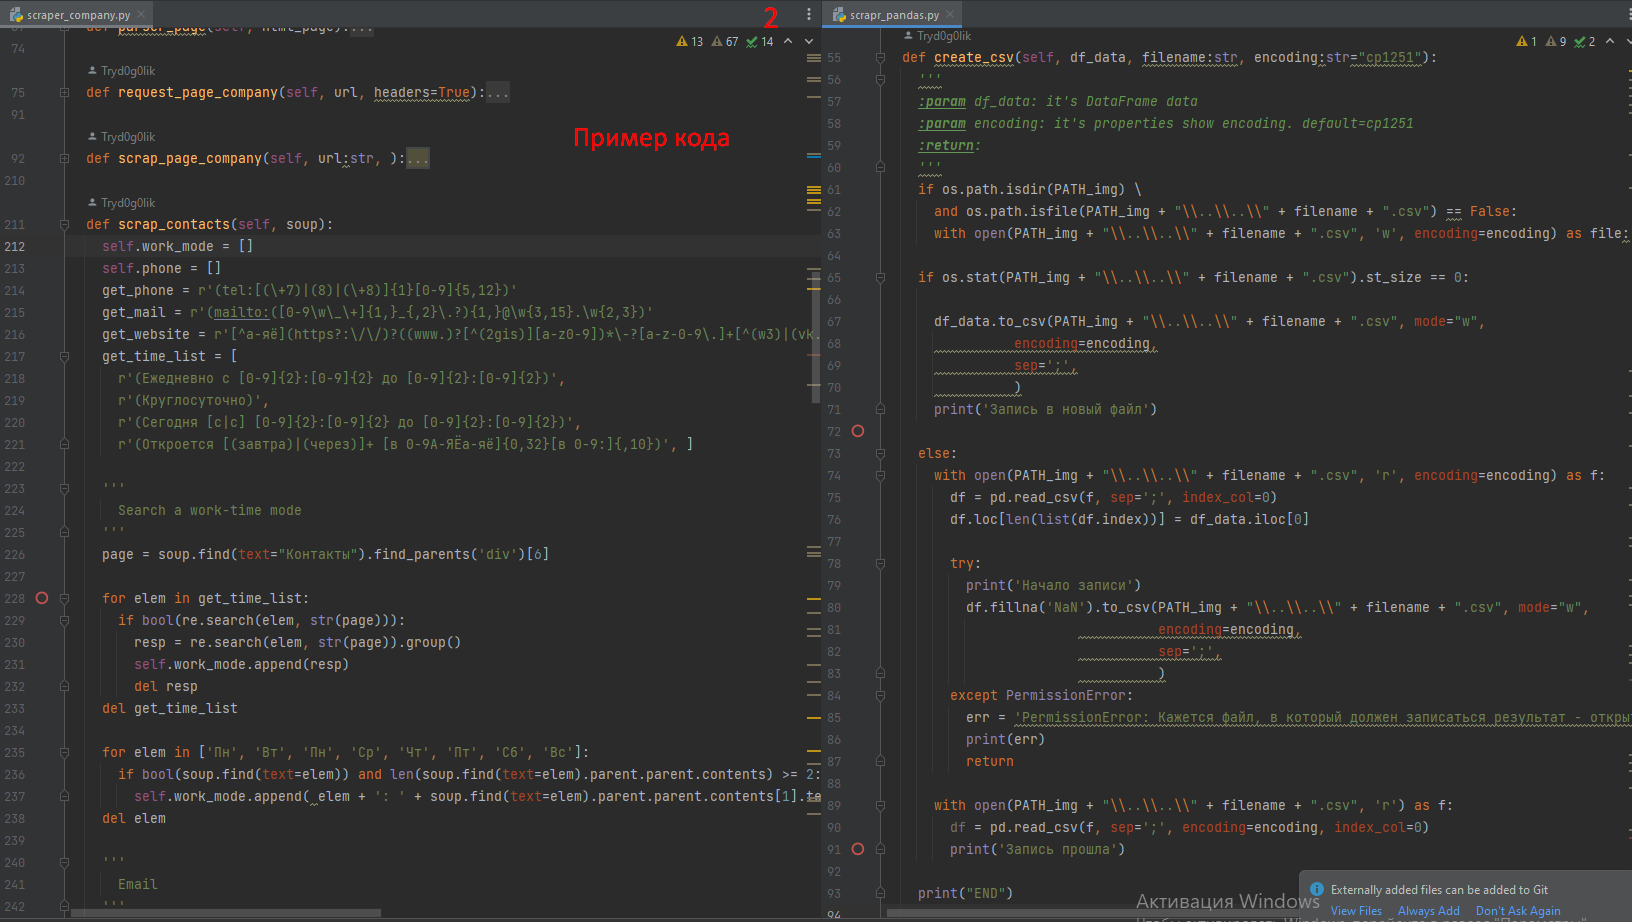This screenshot has height=922, width=1632.
Task: Collapse the scrap_contacts method at line 211
Action: point(64,225)
